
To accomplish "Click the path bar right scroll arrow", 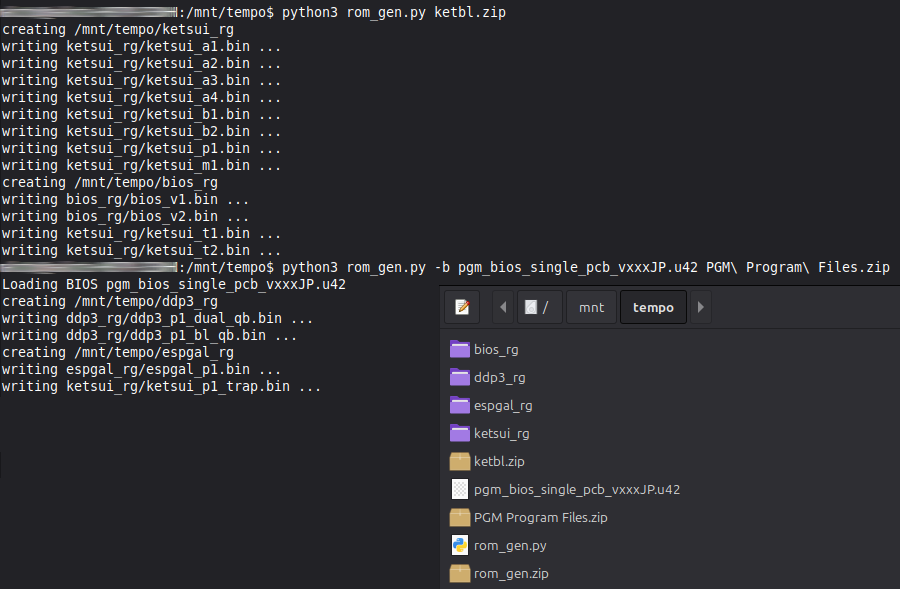I will tap(701, 307).
